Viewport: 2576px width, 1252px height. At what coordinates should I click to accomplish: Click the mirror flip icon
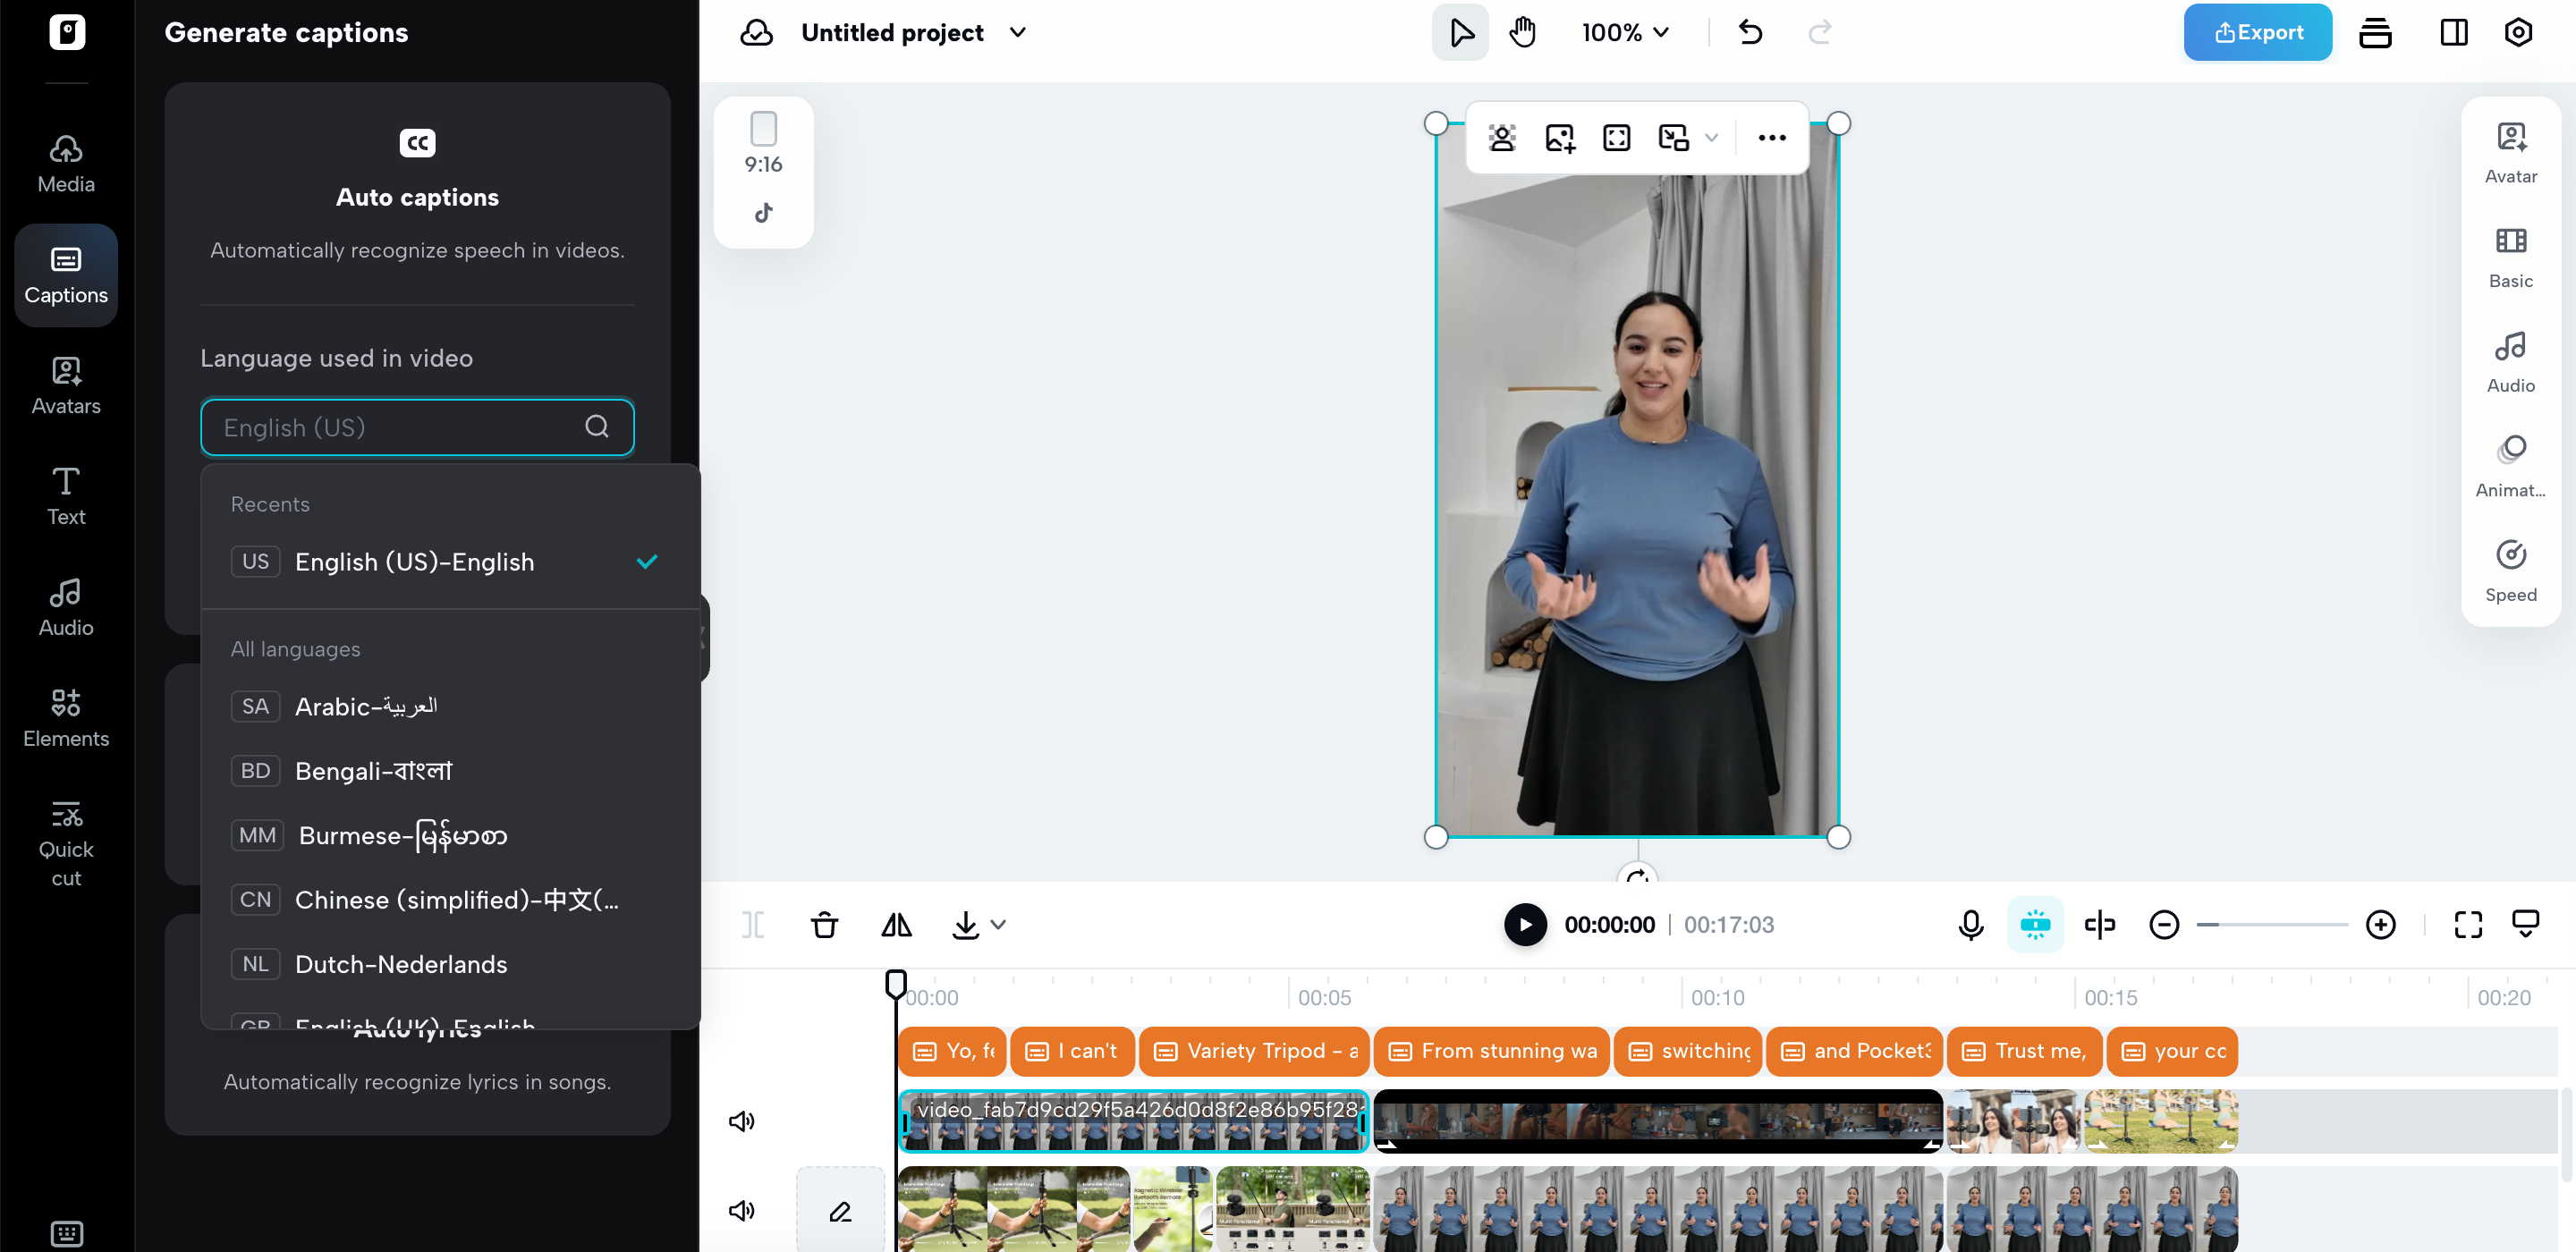coord(896,925)
